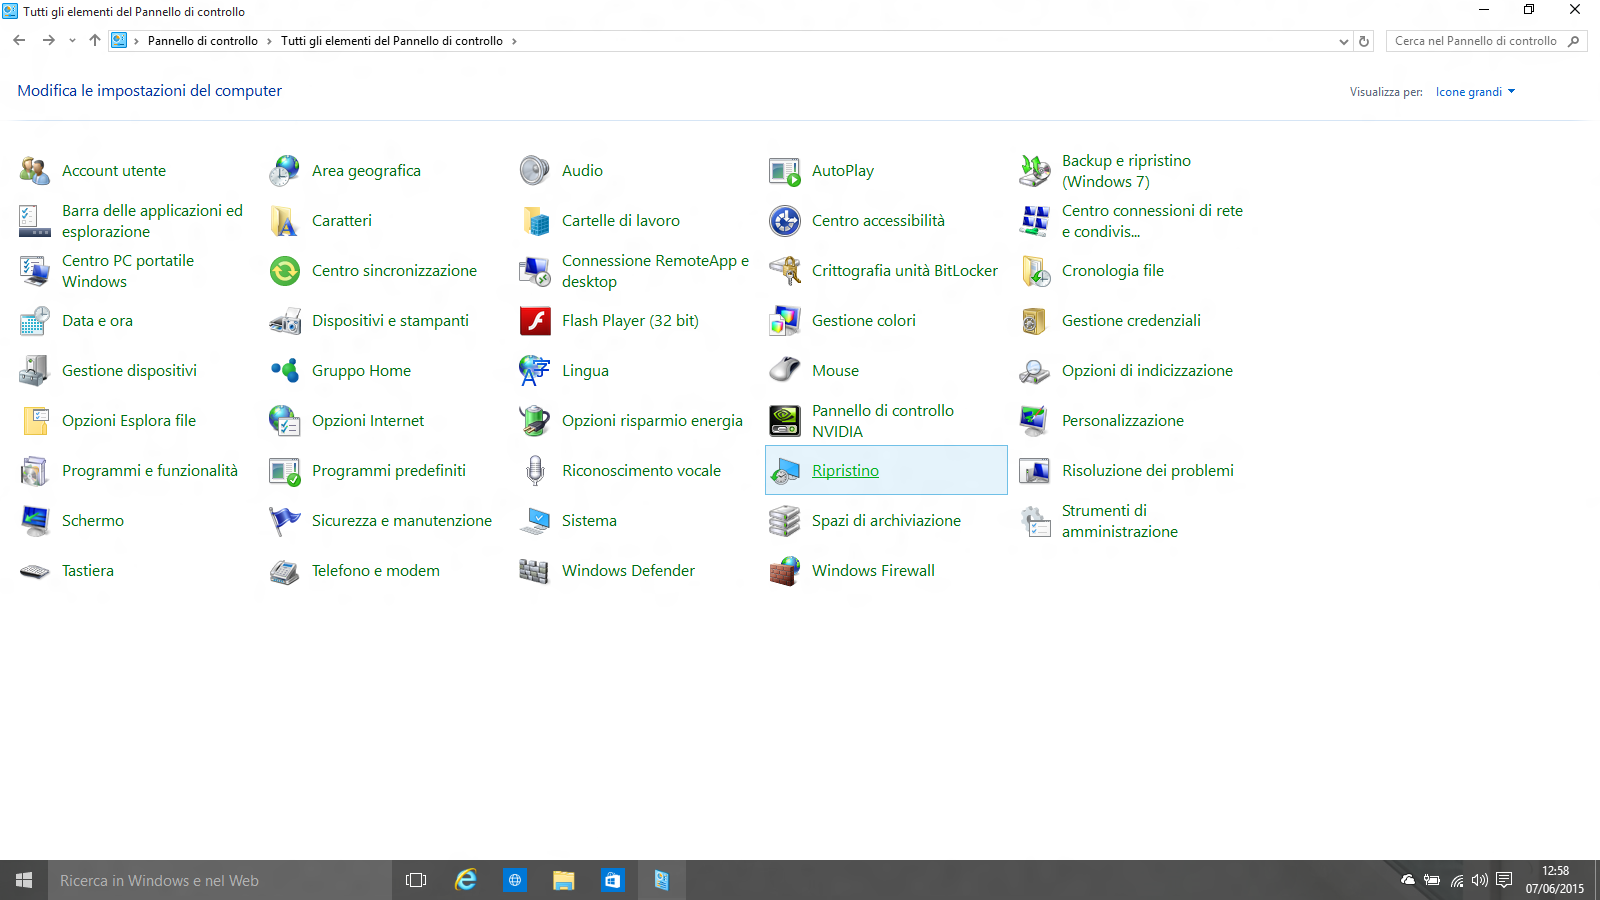Viewport: 1600px width, 900px height.
Task: Open the Mouse icon
Action: (x=785, y=371)
